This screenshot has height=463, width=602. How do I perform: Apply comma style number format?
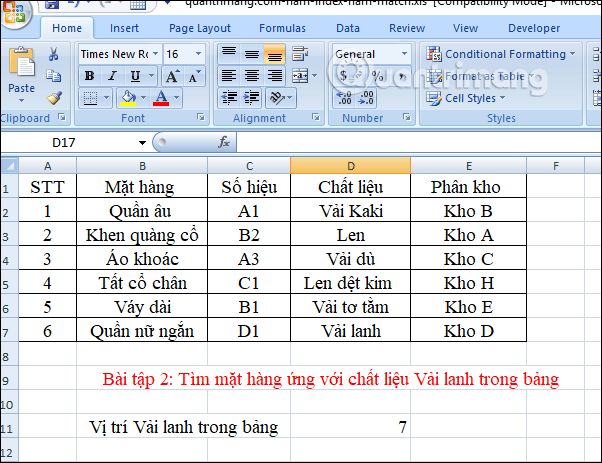[400, 76]
